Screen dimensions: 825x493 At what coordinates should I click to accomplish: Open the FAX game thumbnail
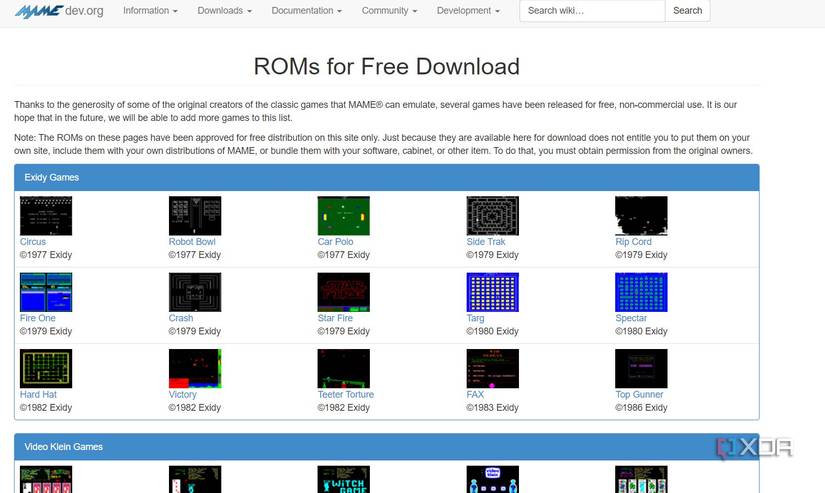pyautogui.click(x=492, y=368)
